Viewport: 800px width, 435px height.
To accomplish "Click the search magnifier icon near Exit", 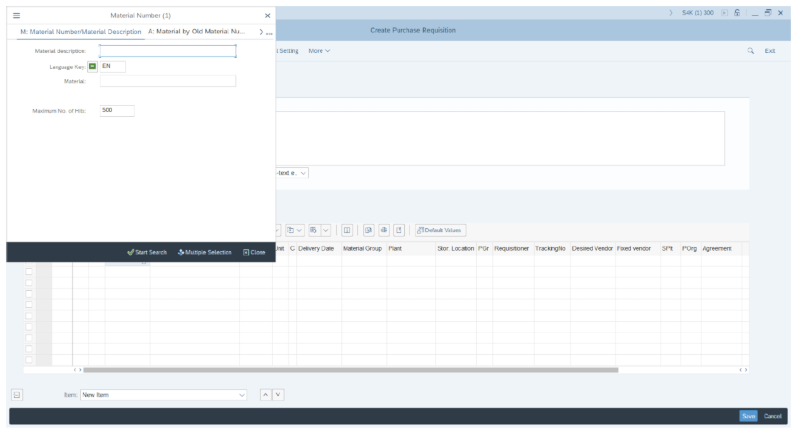I will pyautogui.click(x=749, y=51).
